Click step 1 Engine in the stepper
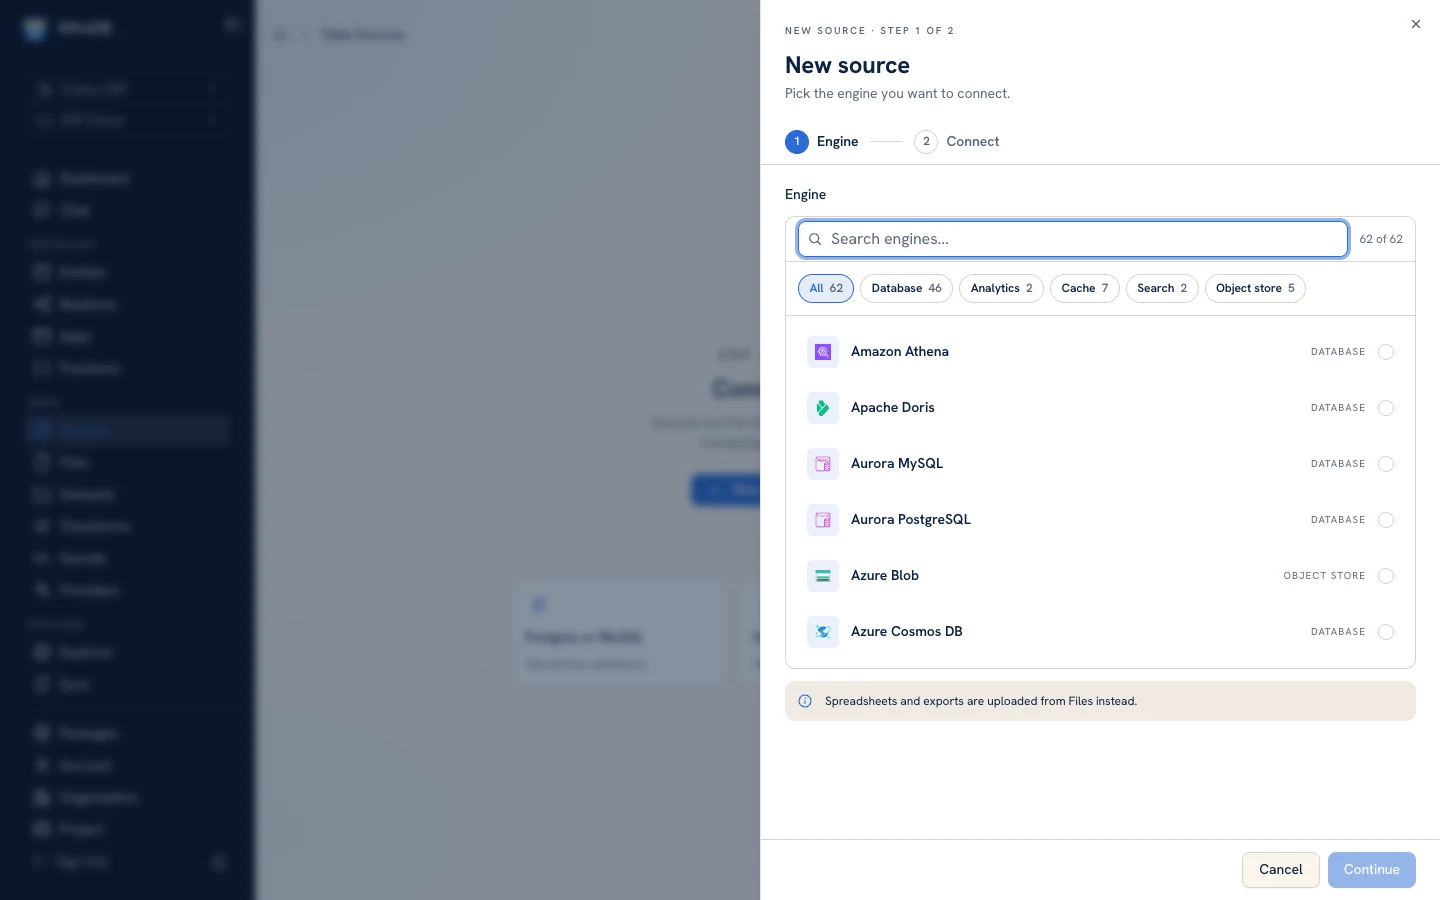This screenshot has width=1440, height=900. click(x=822, y=142)
